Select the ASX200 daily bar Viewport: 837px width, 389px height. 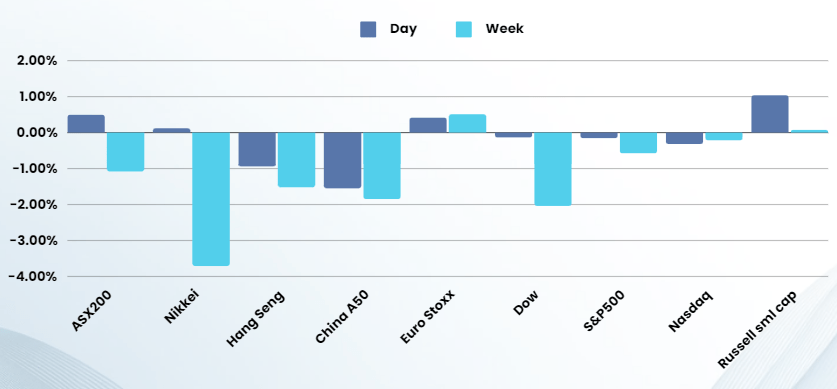(x=86, y=124)
